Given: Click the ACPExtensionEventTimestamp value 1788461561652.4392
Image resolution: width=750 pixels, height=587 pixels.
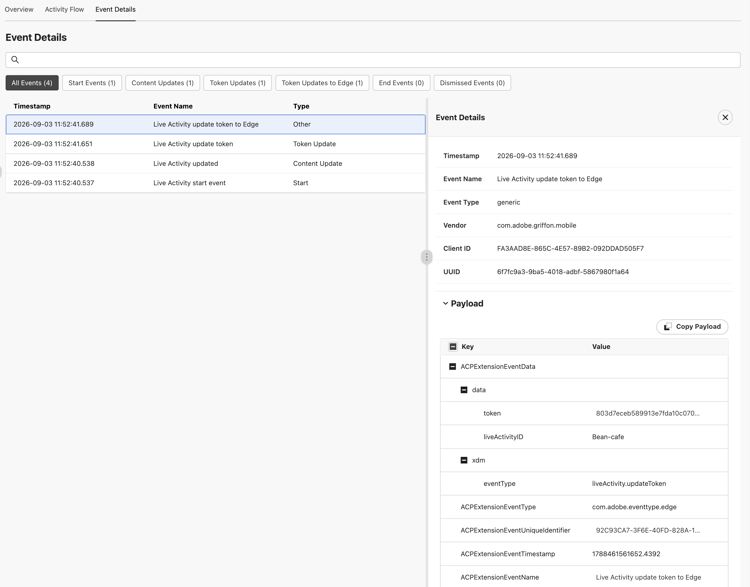Looking at the screenshot, I should pos(626,554).
